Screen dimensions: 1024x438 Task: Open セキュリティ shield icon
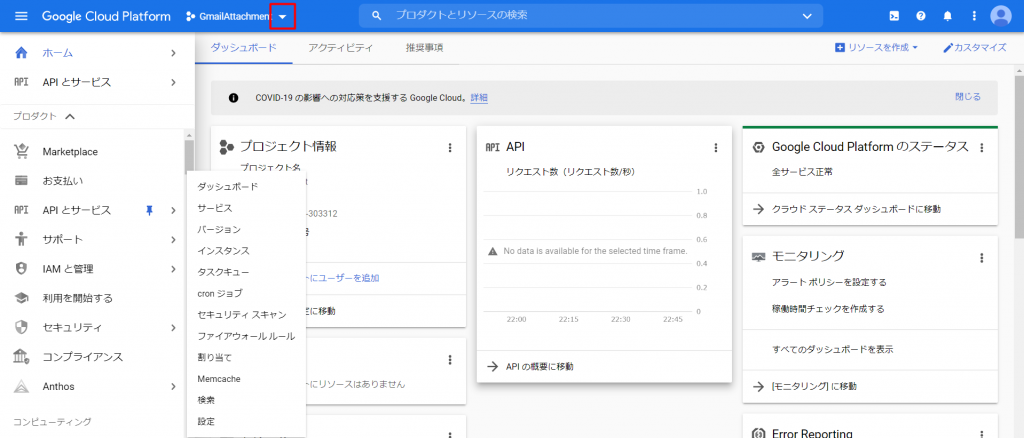(22, 327)
